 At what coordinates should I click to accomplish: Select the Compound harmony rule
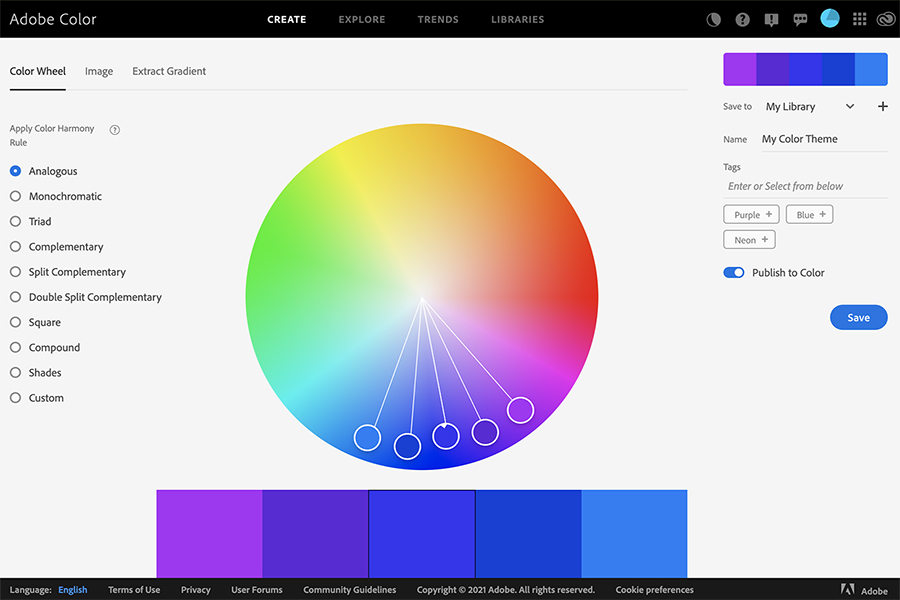click(45, 347)
